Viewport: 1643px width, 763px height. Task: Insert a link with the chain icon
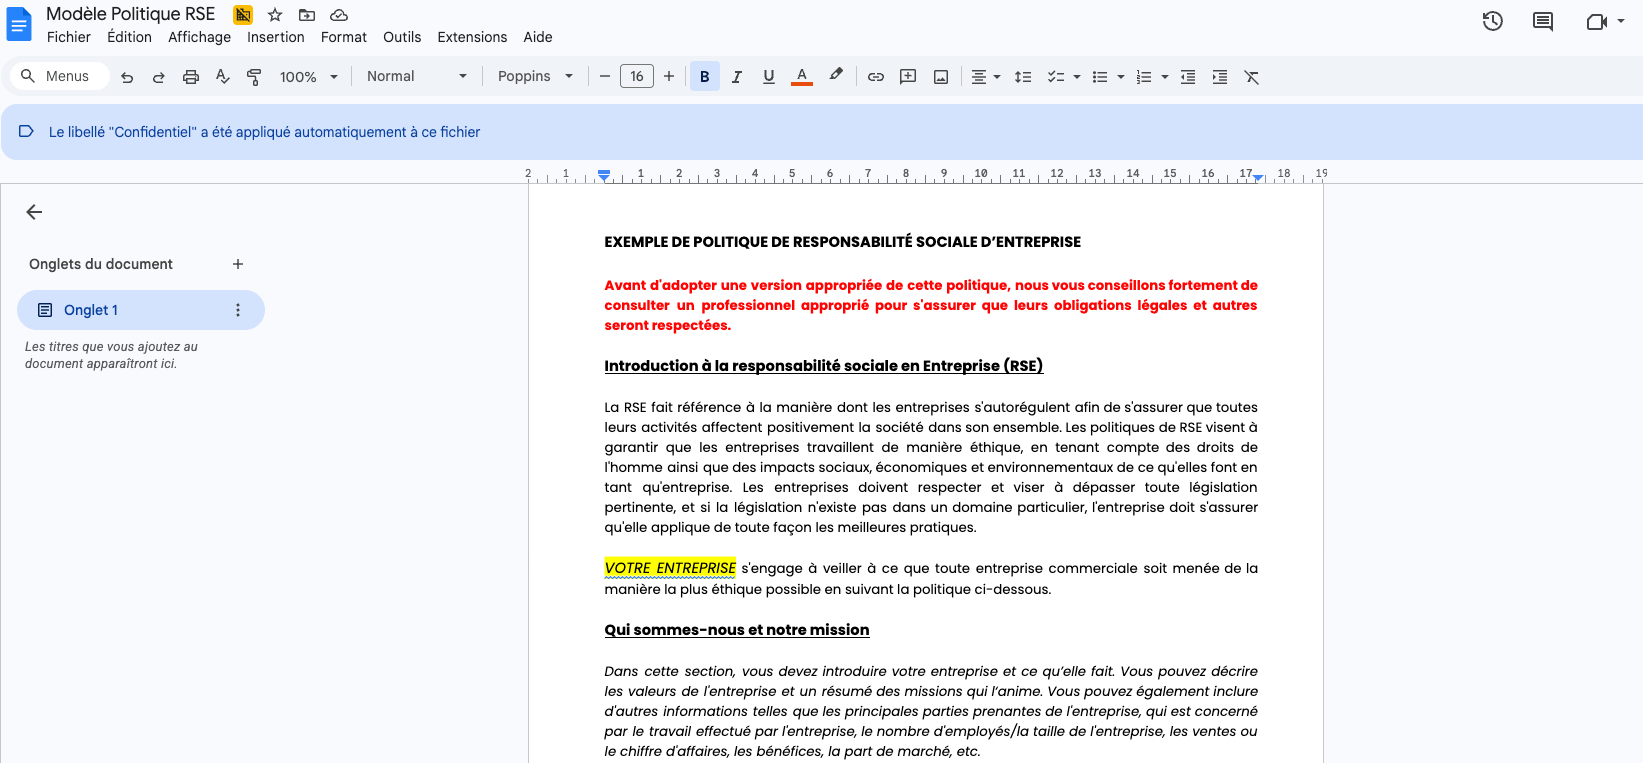876,77
